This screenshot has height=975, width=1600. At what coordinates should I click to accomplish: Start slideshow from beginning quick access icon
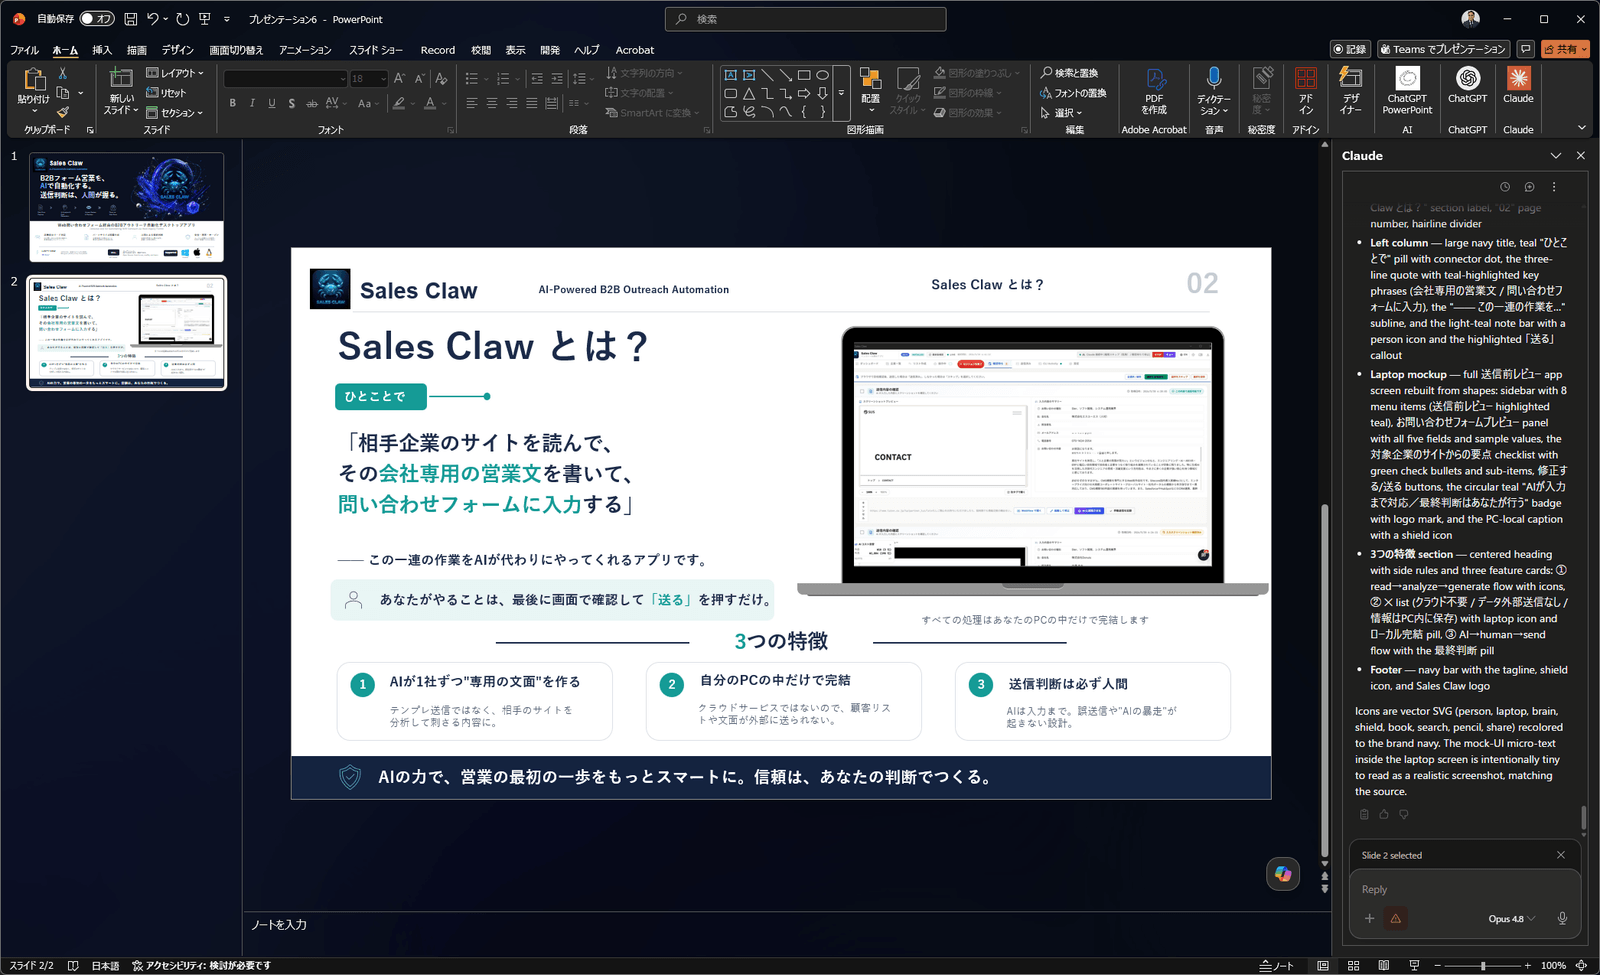[x=205, y=19]
